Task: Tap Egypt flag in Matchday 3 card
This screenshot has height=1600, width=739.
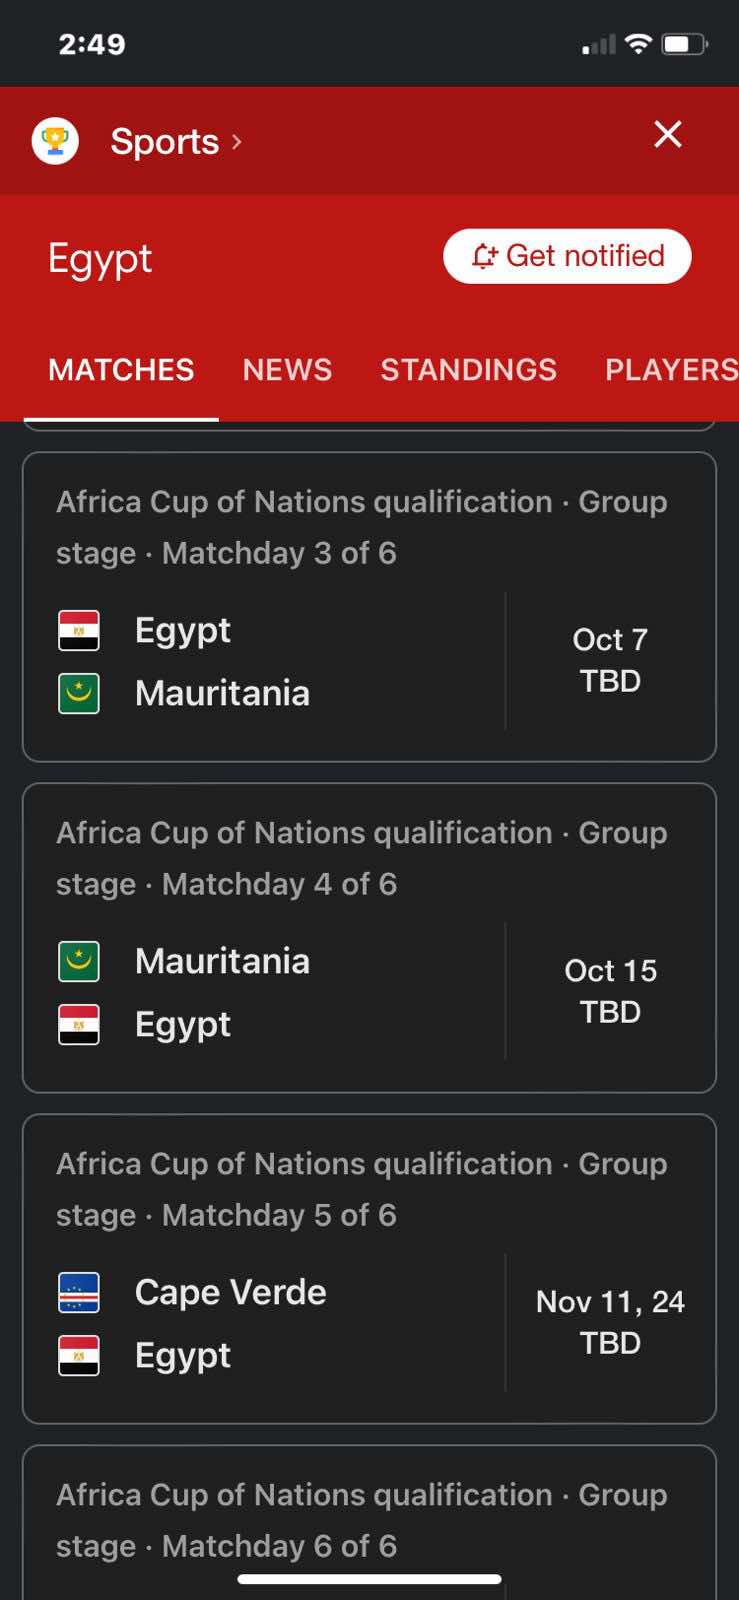Action: tap(79, 631)
